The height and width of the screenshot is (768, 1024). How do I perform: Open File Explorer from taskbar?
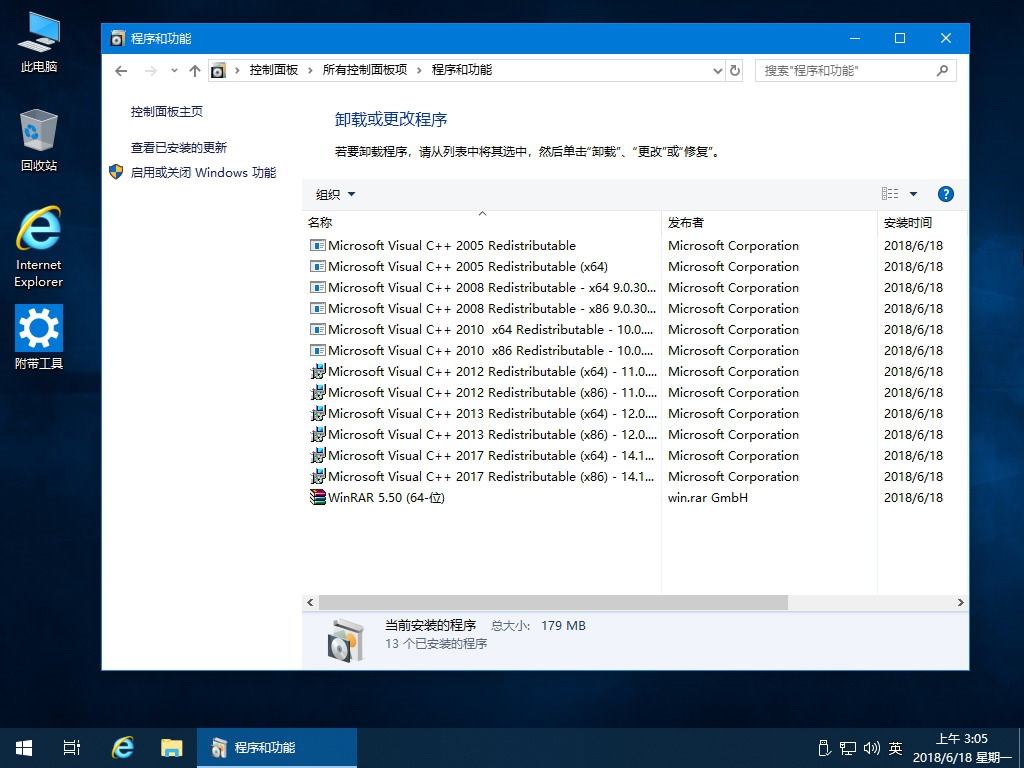coord(172,748)
